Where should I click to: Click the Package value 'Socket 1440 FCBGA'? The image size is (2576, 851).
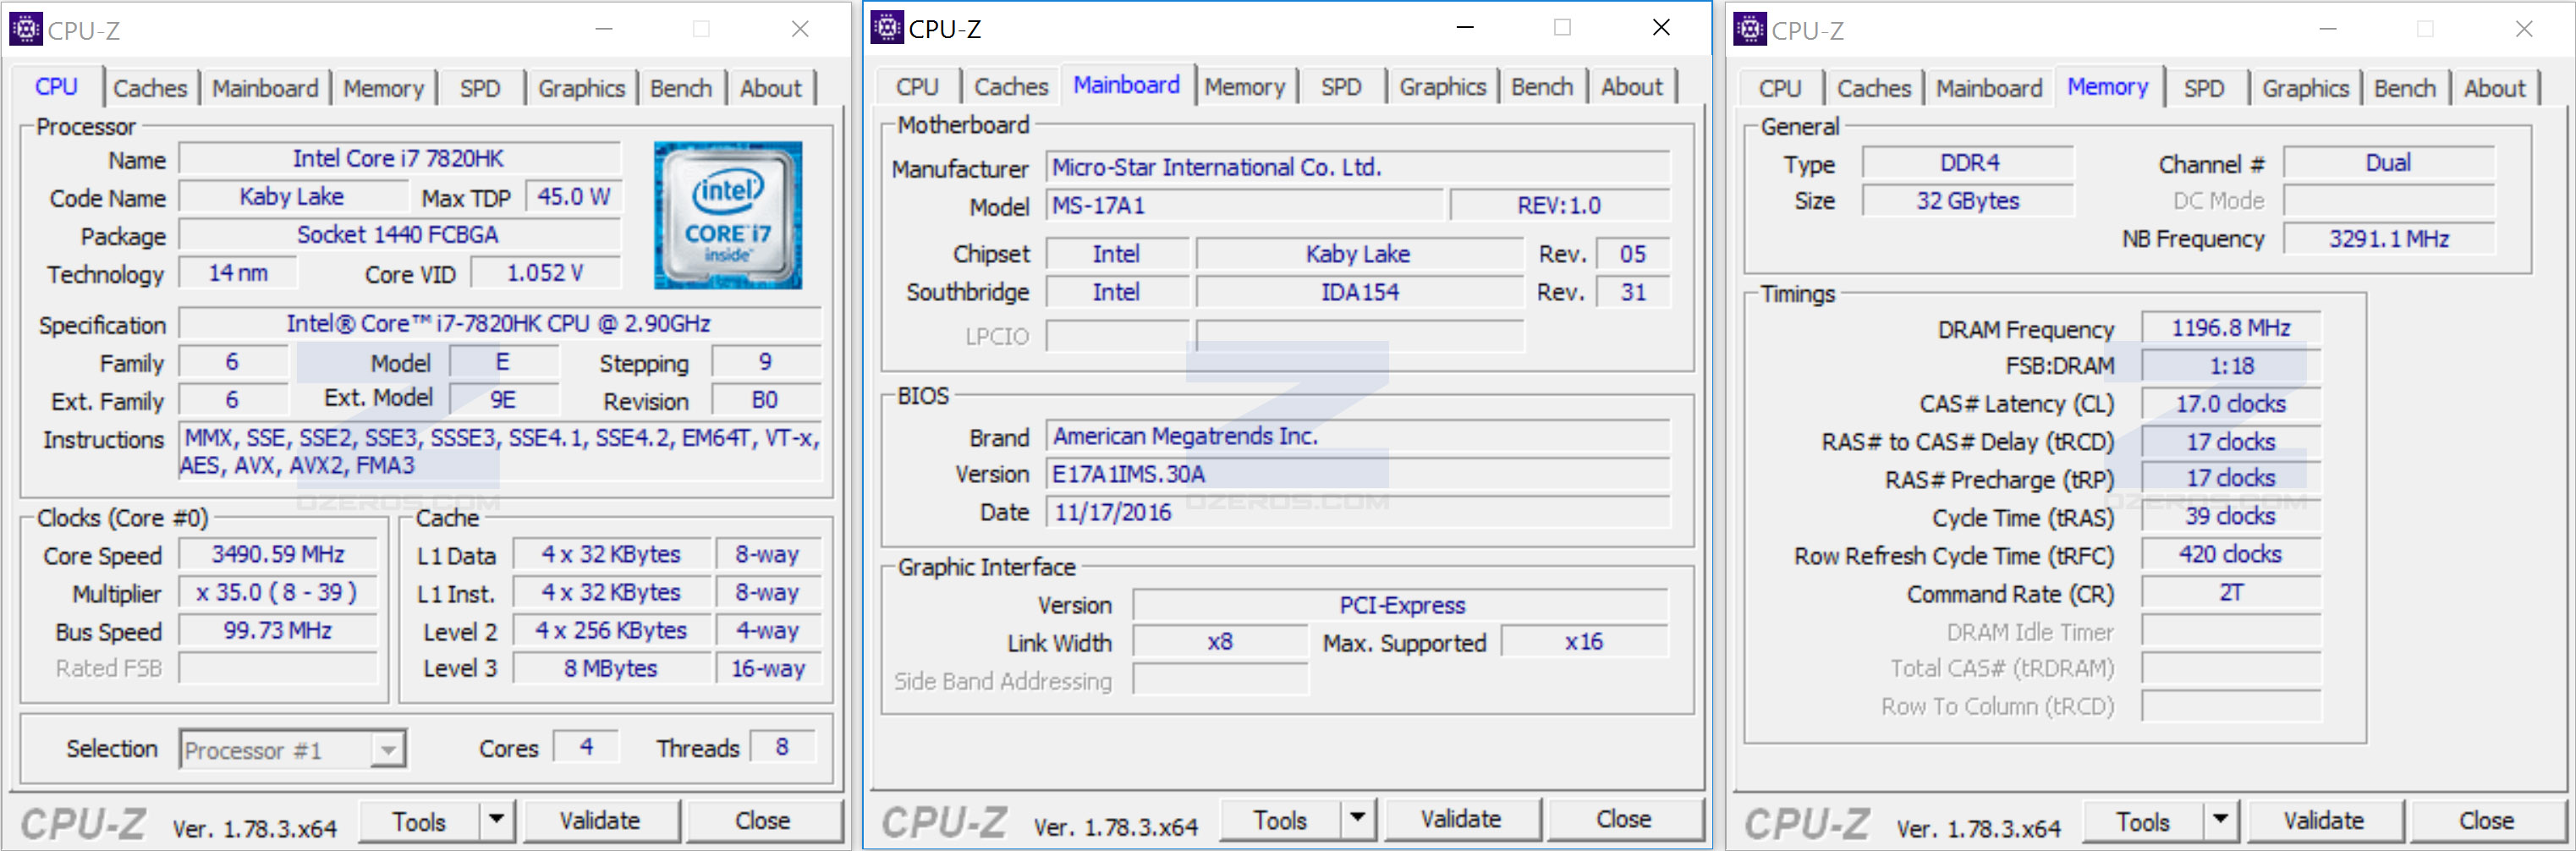click(x=399, y=235)
